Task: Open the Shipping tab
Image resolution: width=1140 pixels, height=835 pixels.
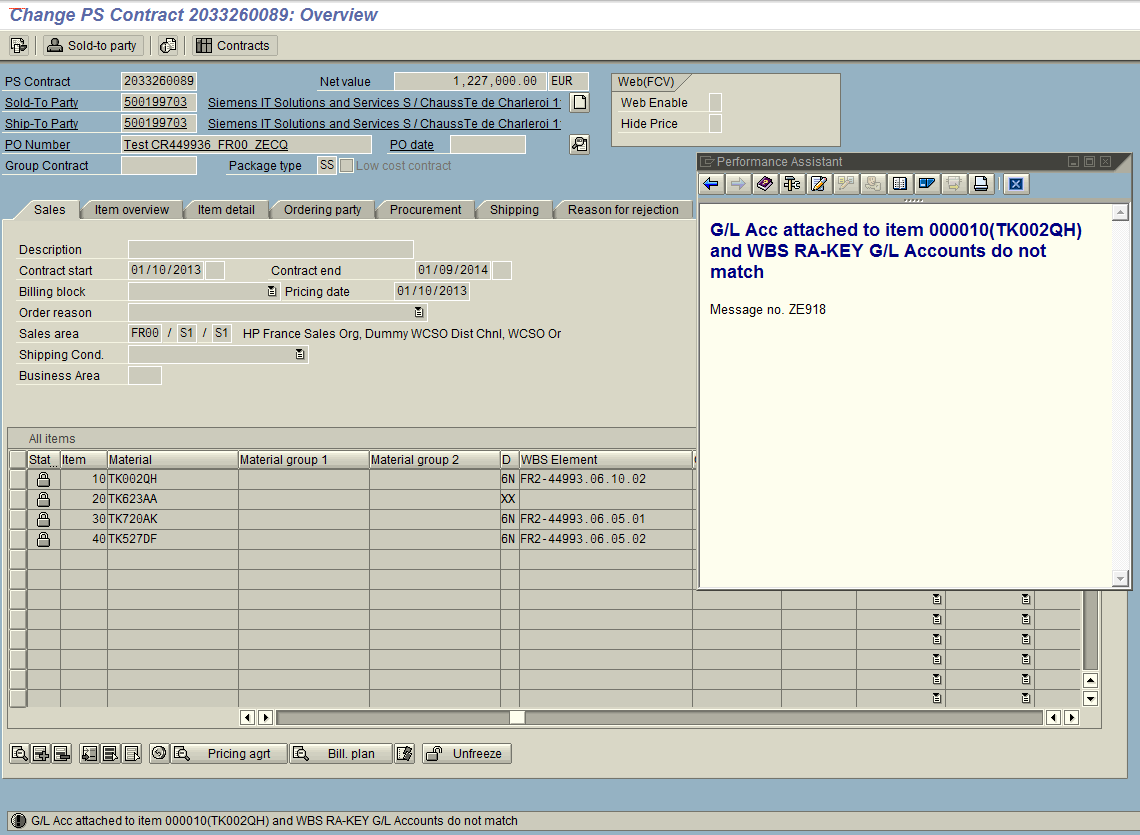Action: [514, 209]
